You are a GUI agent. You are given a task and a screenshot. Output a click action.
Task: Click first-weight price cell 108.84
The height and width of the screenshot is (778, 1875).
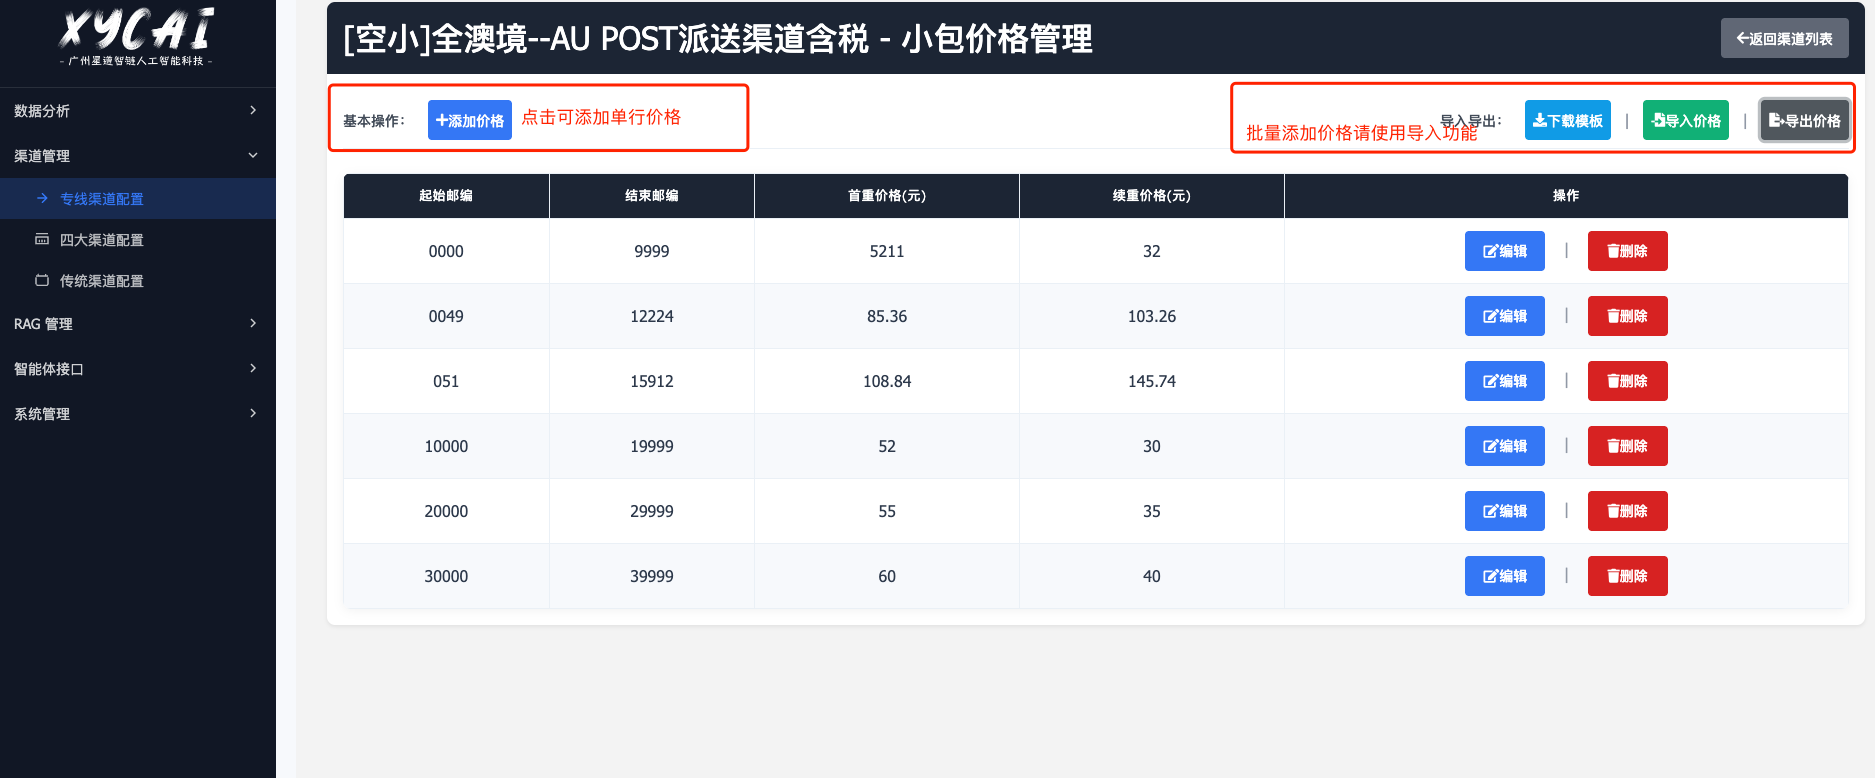coord(887,381)
